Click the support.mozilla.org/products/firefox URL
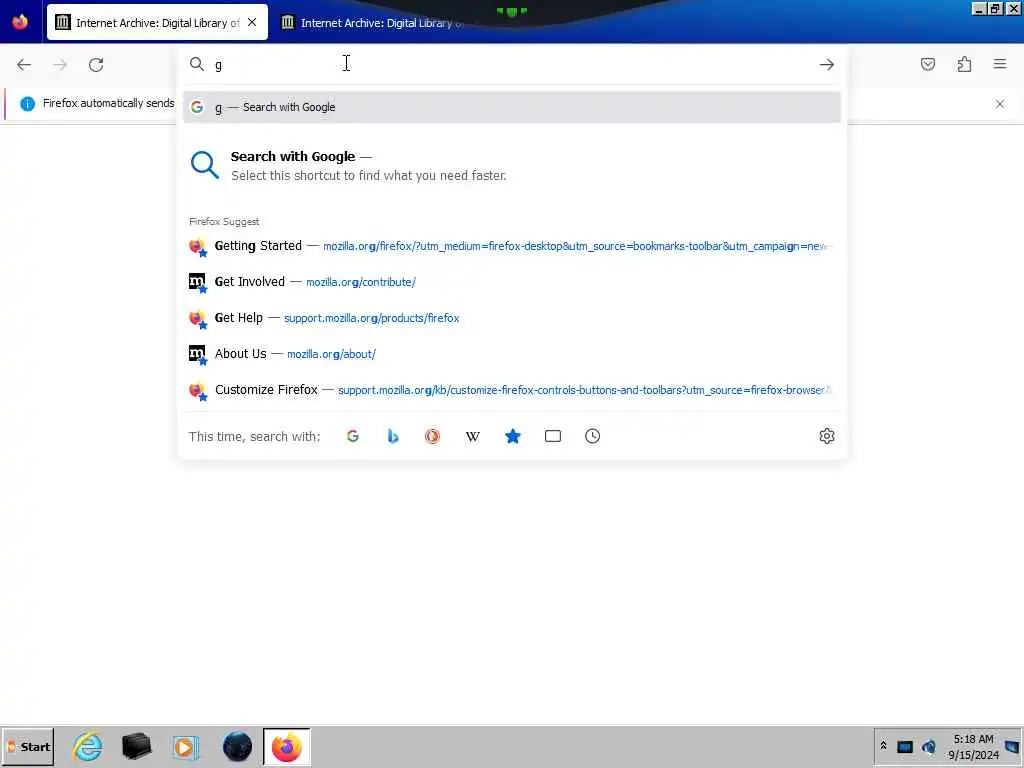The image size is (1024, 768). coord(372,318)
